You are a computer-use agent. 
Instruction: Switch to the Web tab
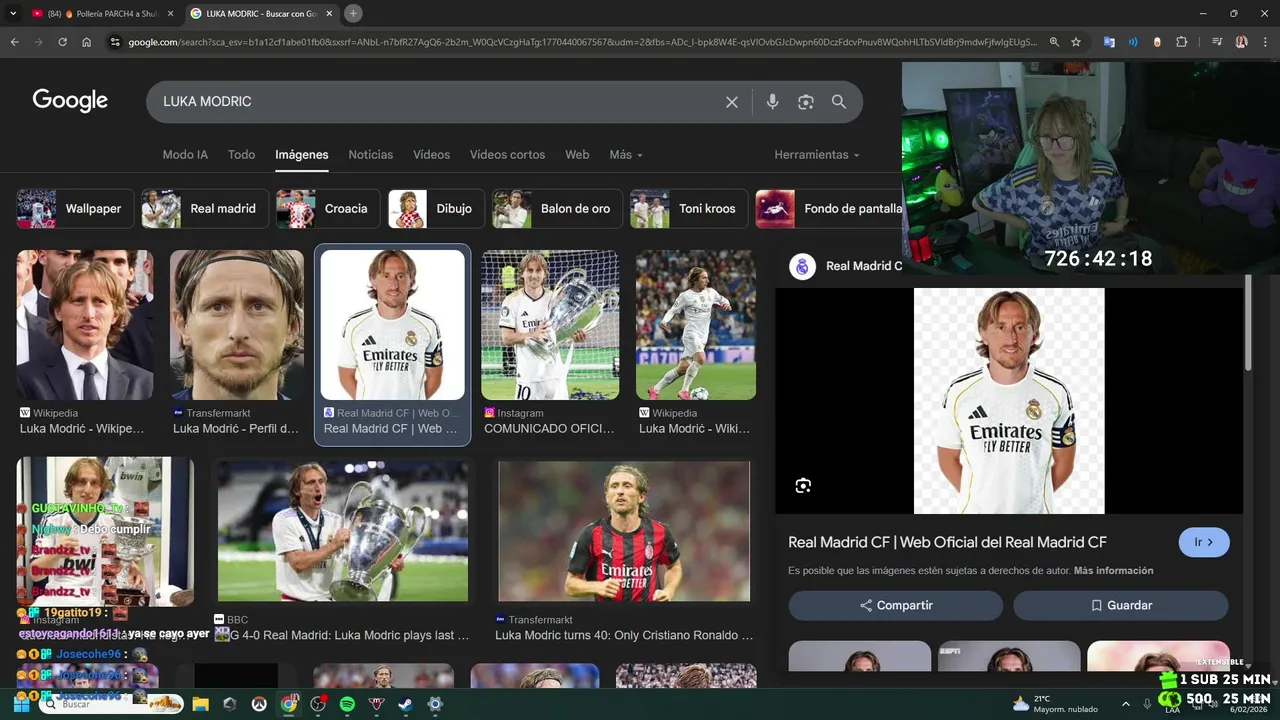[x=577, y=155]
